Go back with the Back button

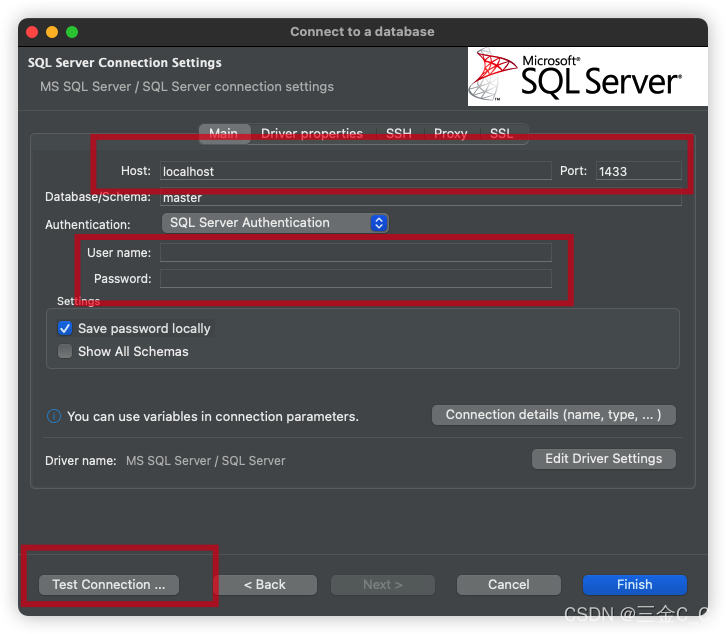[265, 584]
